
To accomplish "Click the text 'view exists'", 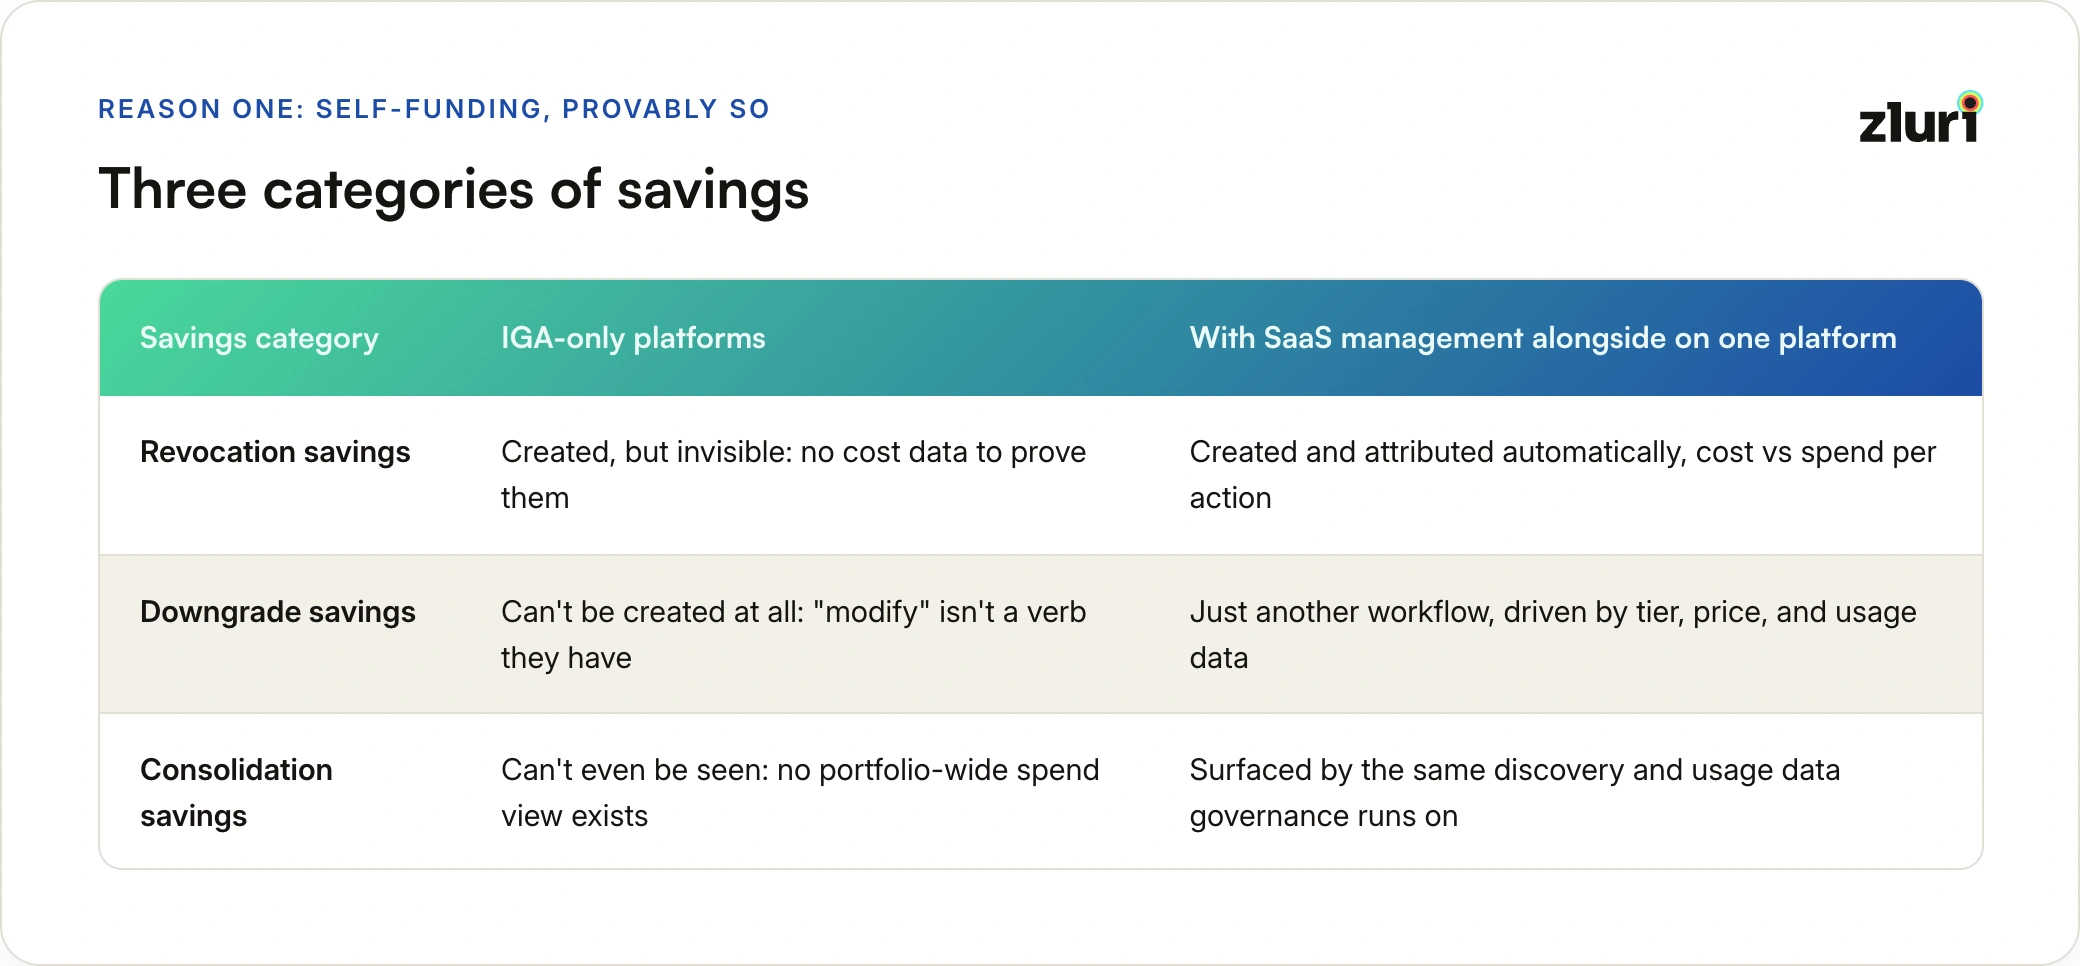I will point(575,816).
